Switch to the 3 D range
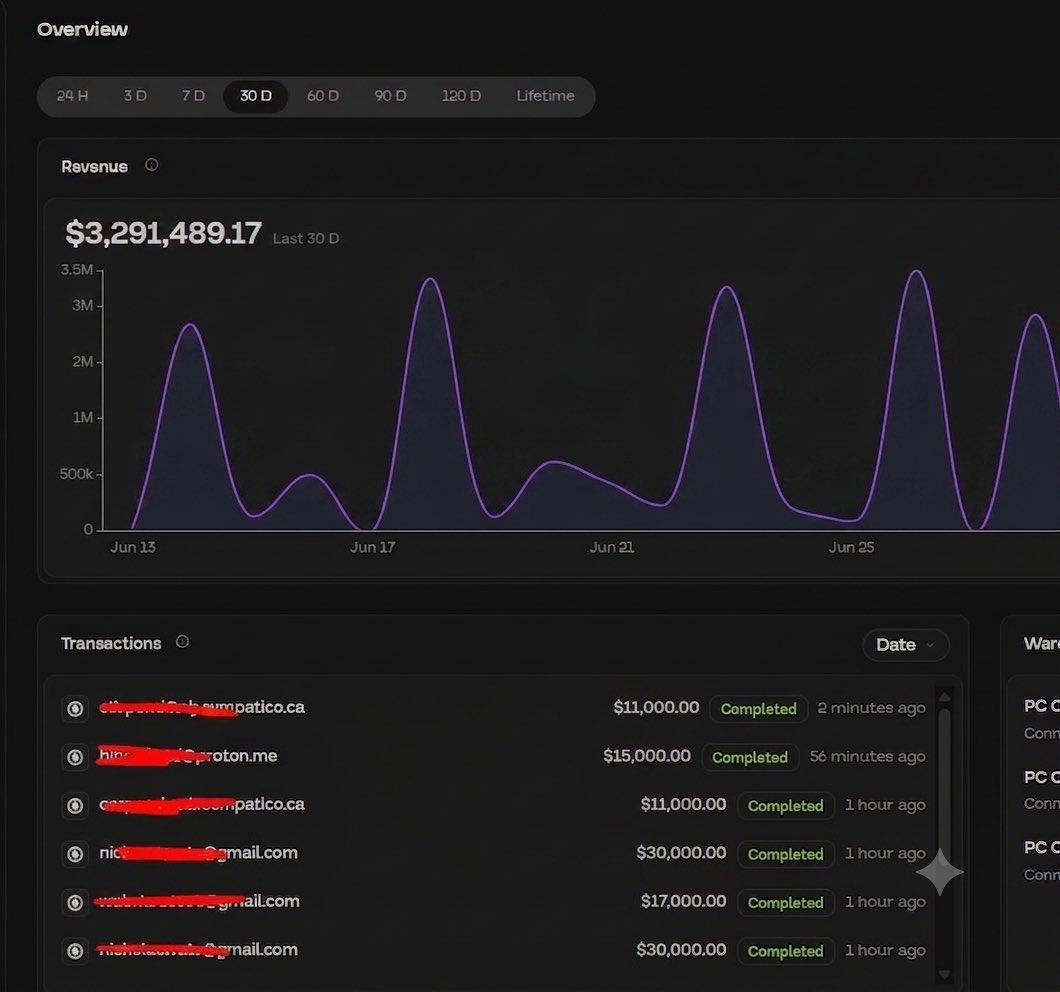The image size is (1060, 992). (x=135, y=96)
